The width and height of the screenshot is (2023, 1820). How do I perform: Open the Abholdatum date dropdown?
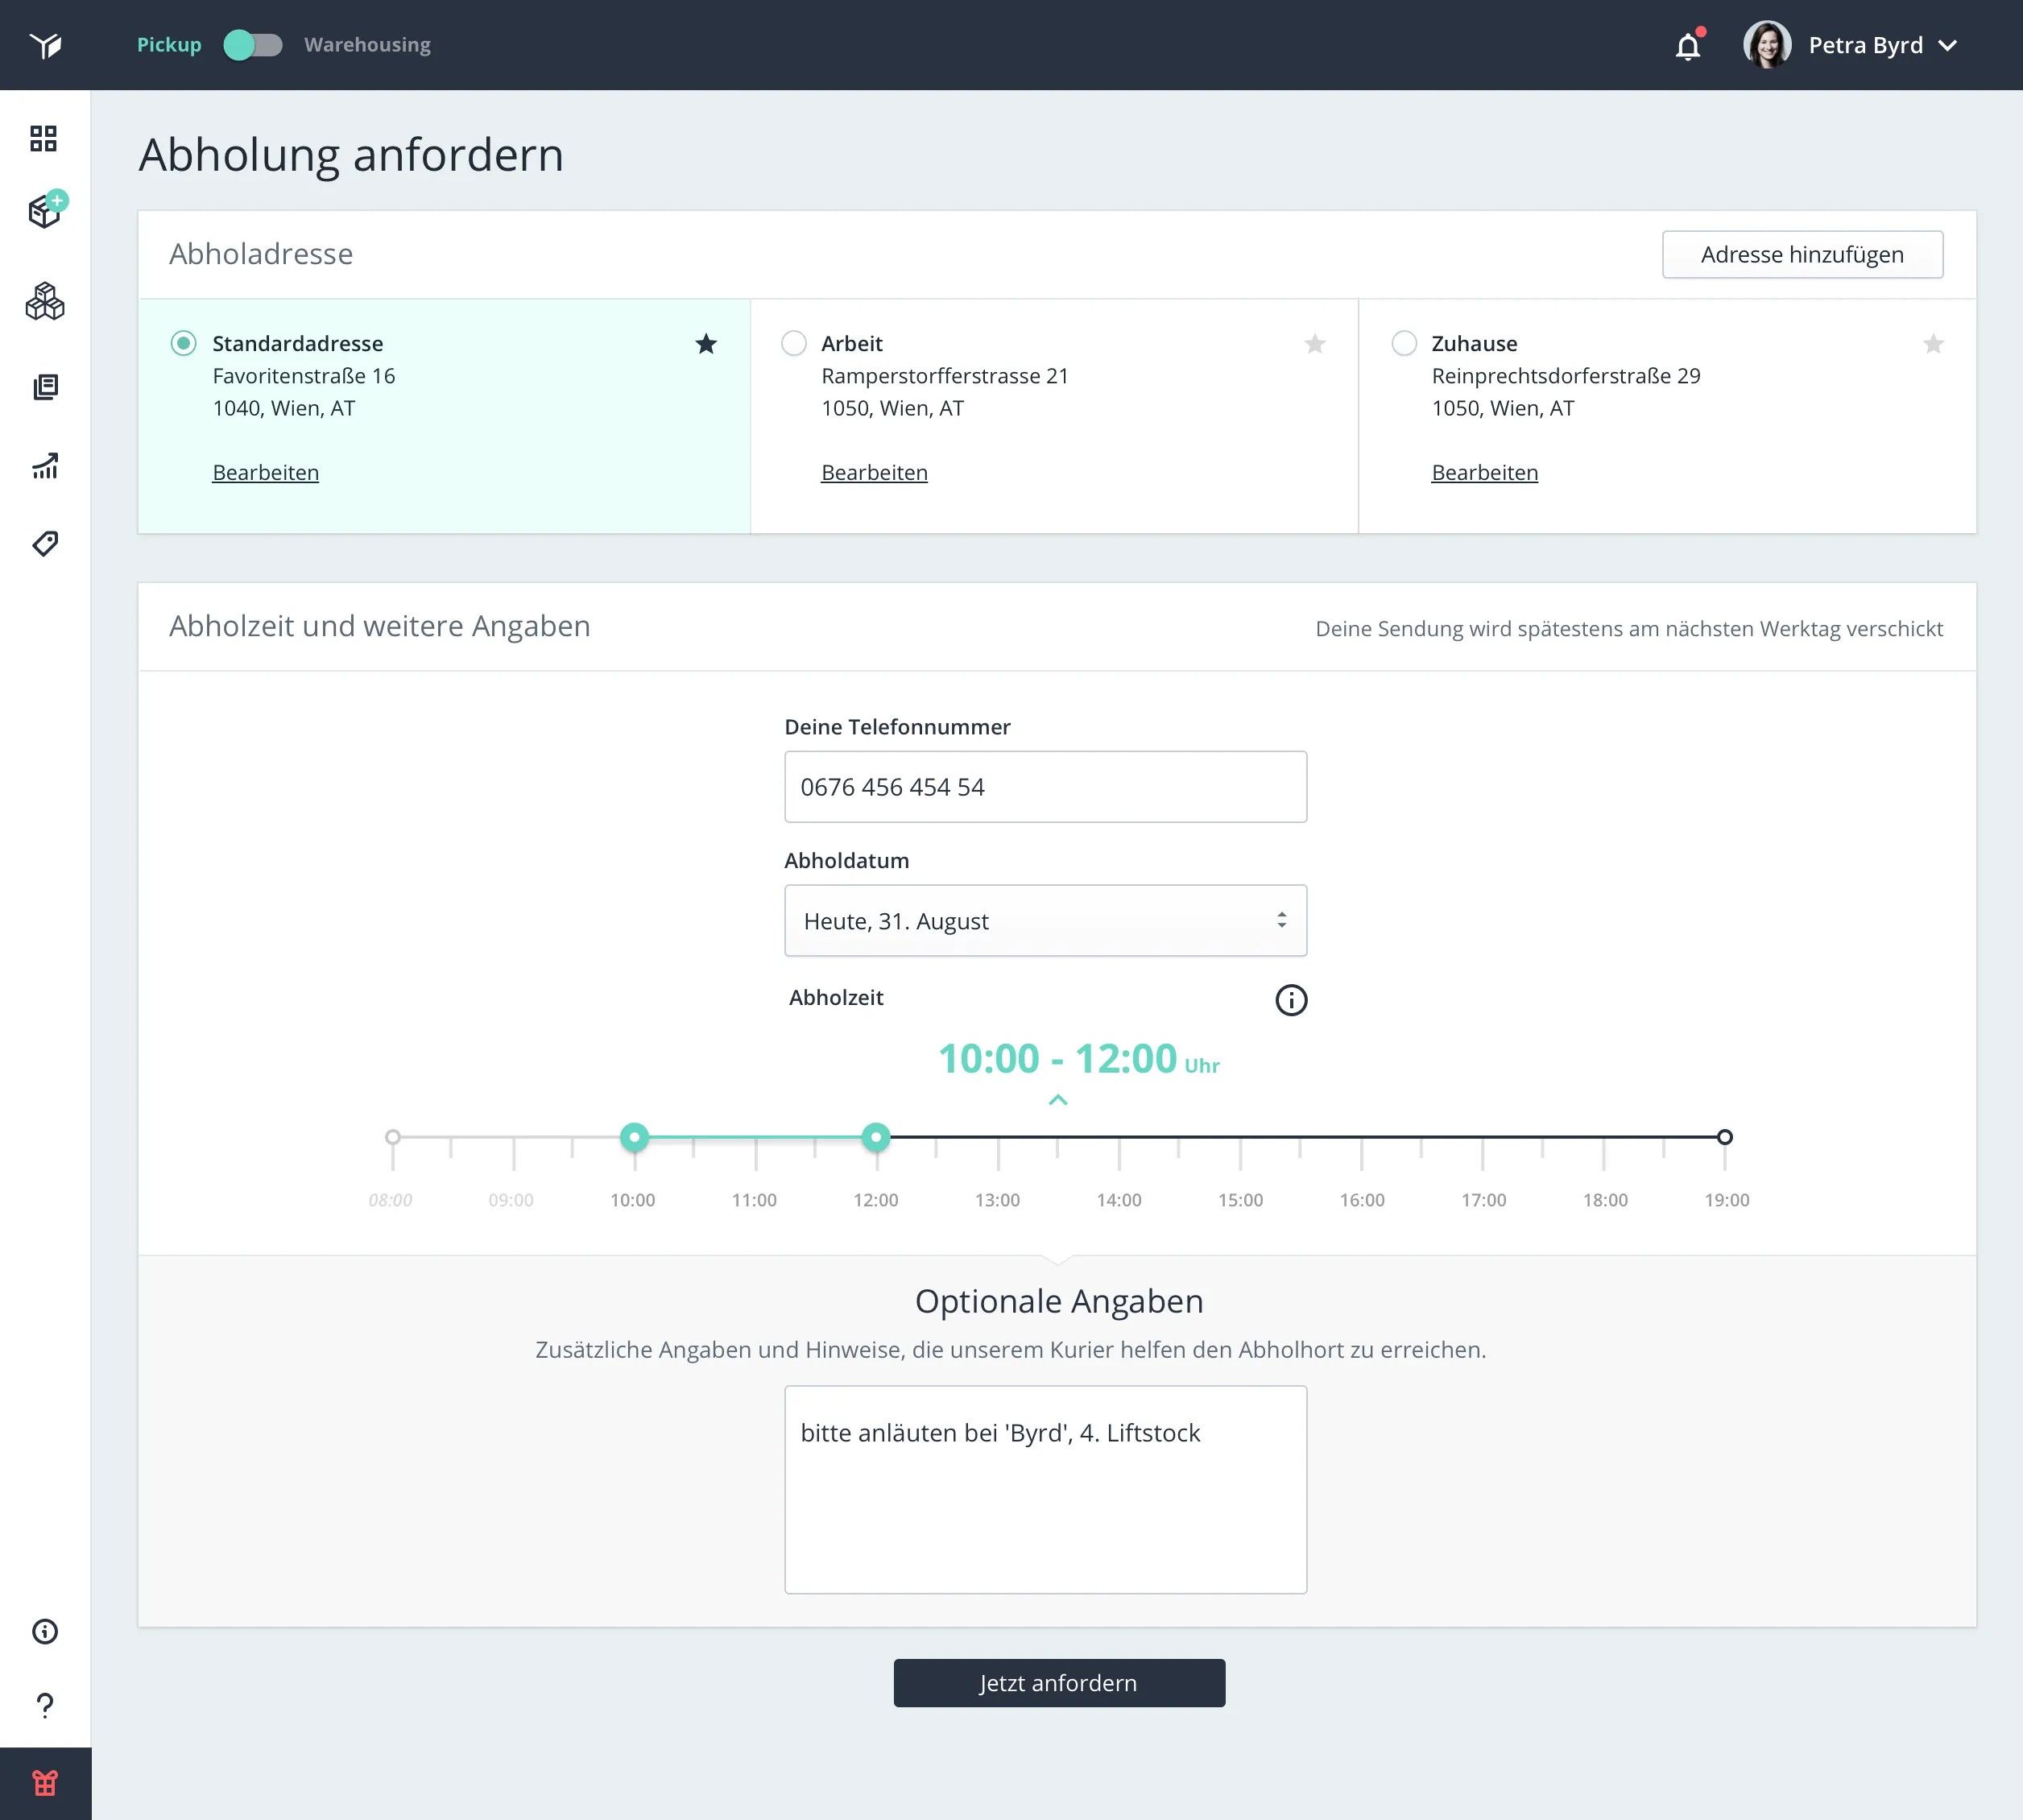(1045, 921)
